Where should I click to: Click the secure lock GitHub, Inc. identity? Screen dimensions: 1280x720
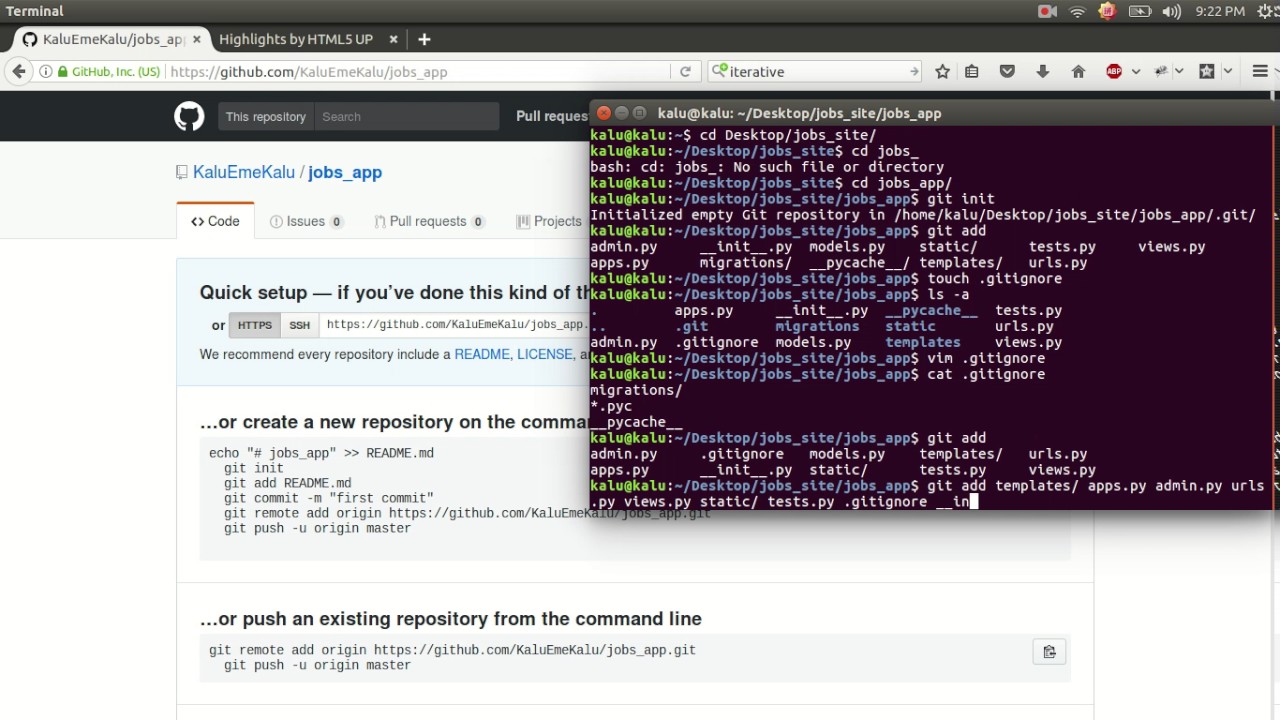click(109, 71)
